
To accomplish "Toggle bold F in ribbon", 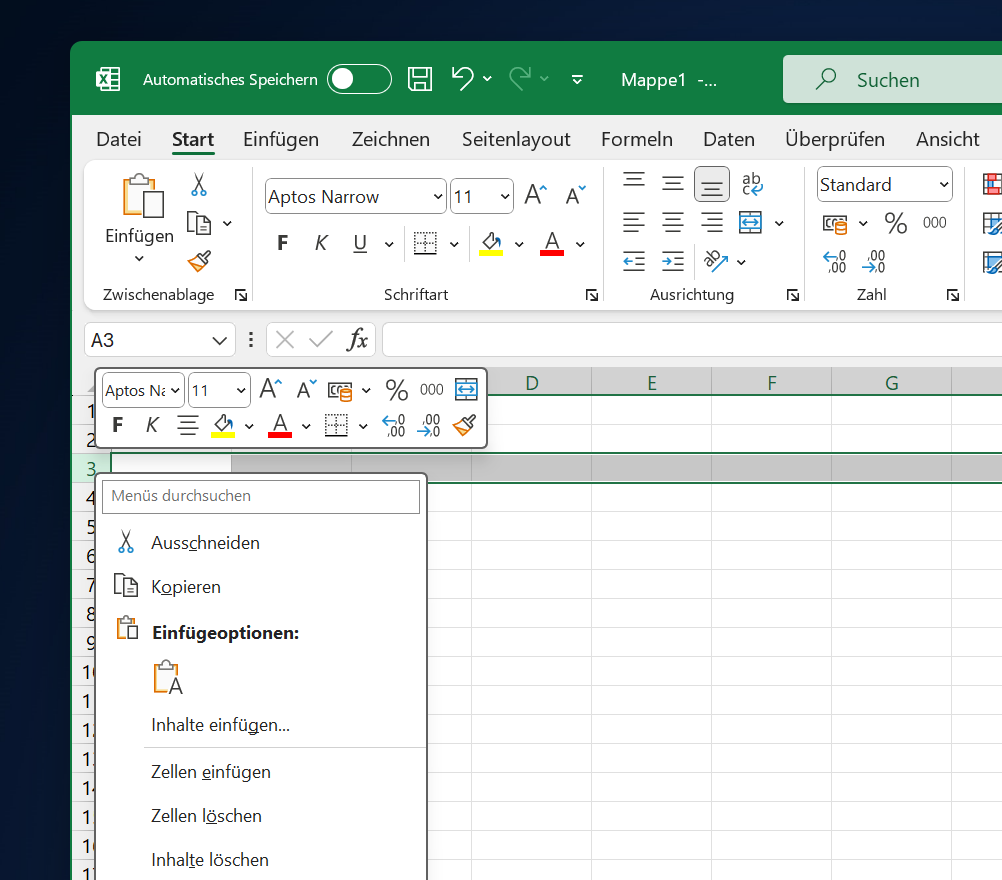I will pos(282,243).
